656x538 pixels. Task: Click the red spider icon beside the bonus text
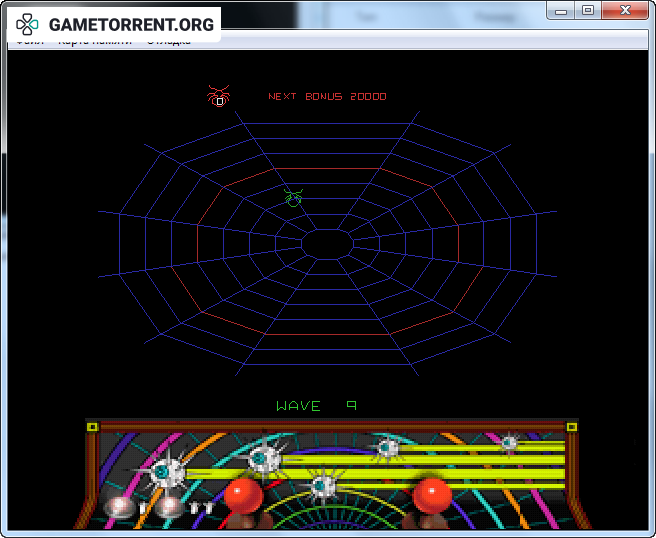218,96
